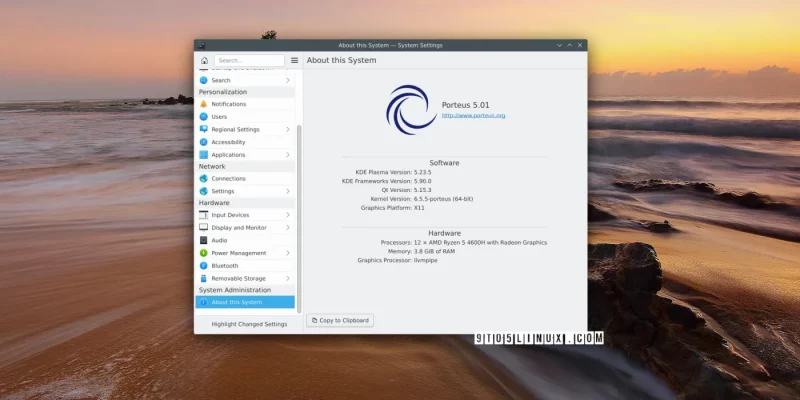Click the Connections globe icon

[x=204, y=178]
